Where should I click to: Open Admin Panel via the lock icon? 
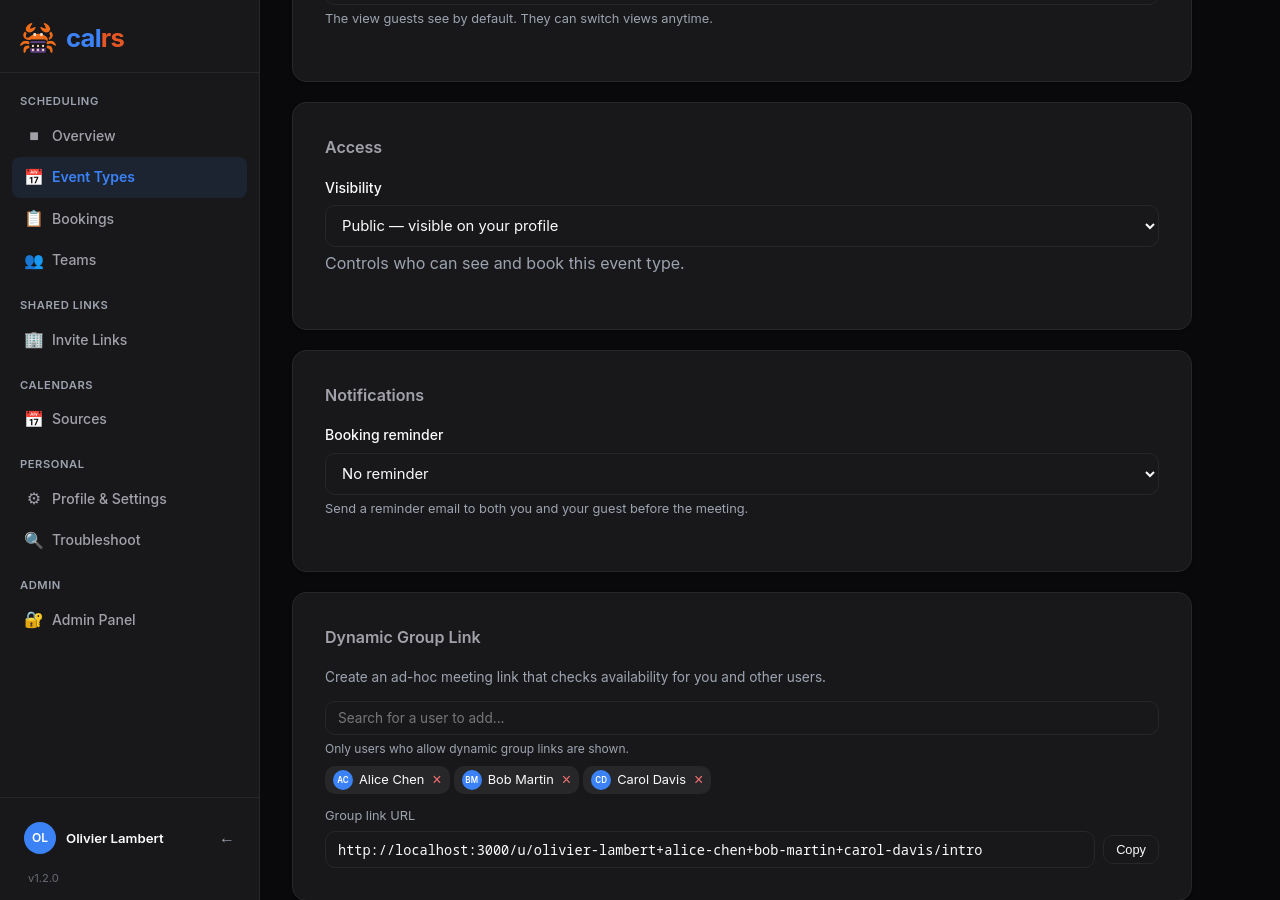pos(33,620)
